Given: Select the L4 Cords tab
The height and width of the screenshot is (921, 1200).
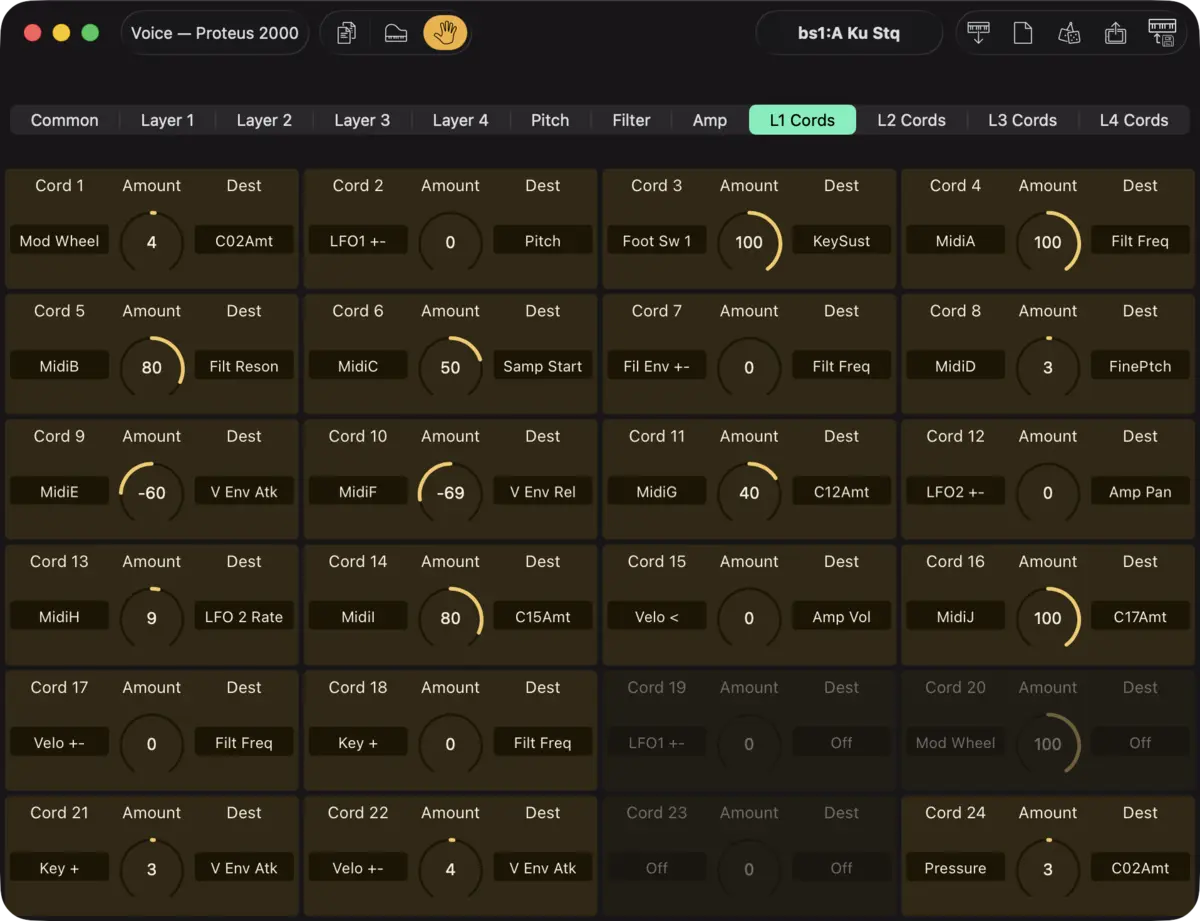Looking at the screenshot, I should click(x=1134, y=120).
